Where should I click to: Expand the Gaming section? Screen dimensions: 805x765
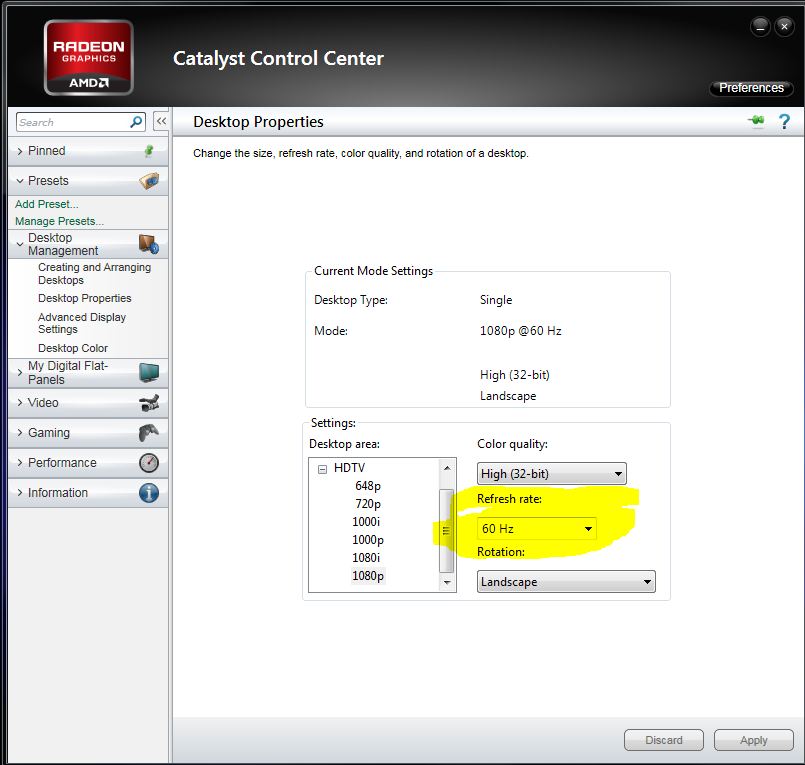coord(20,433)
